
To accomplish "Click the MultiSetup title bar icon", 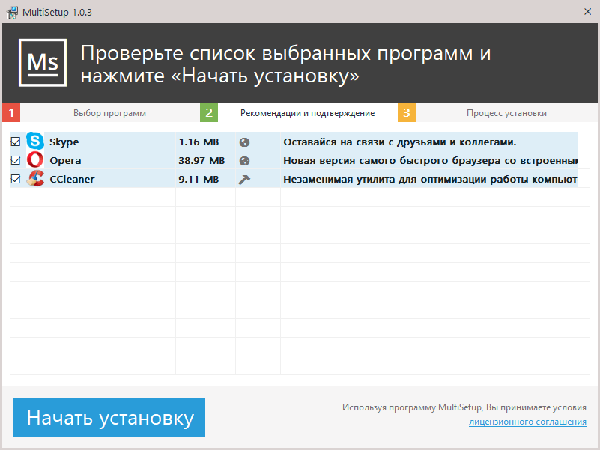I will [11, 11].
